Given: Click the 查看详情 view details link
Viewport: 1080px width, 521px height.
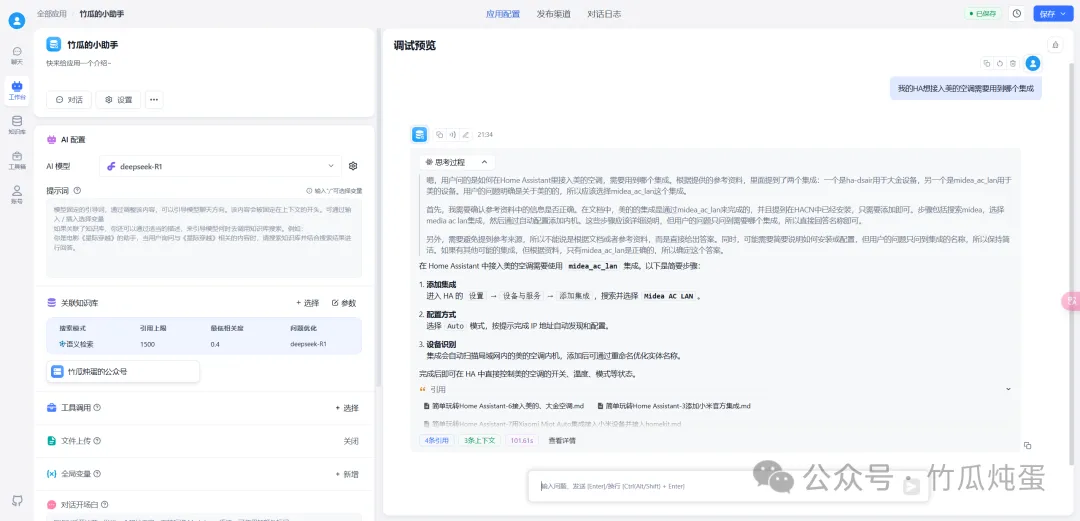Looking at the screenshot, I should coord(562,440).
